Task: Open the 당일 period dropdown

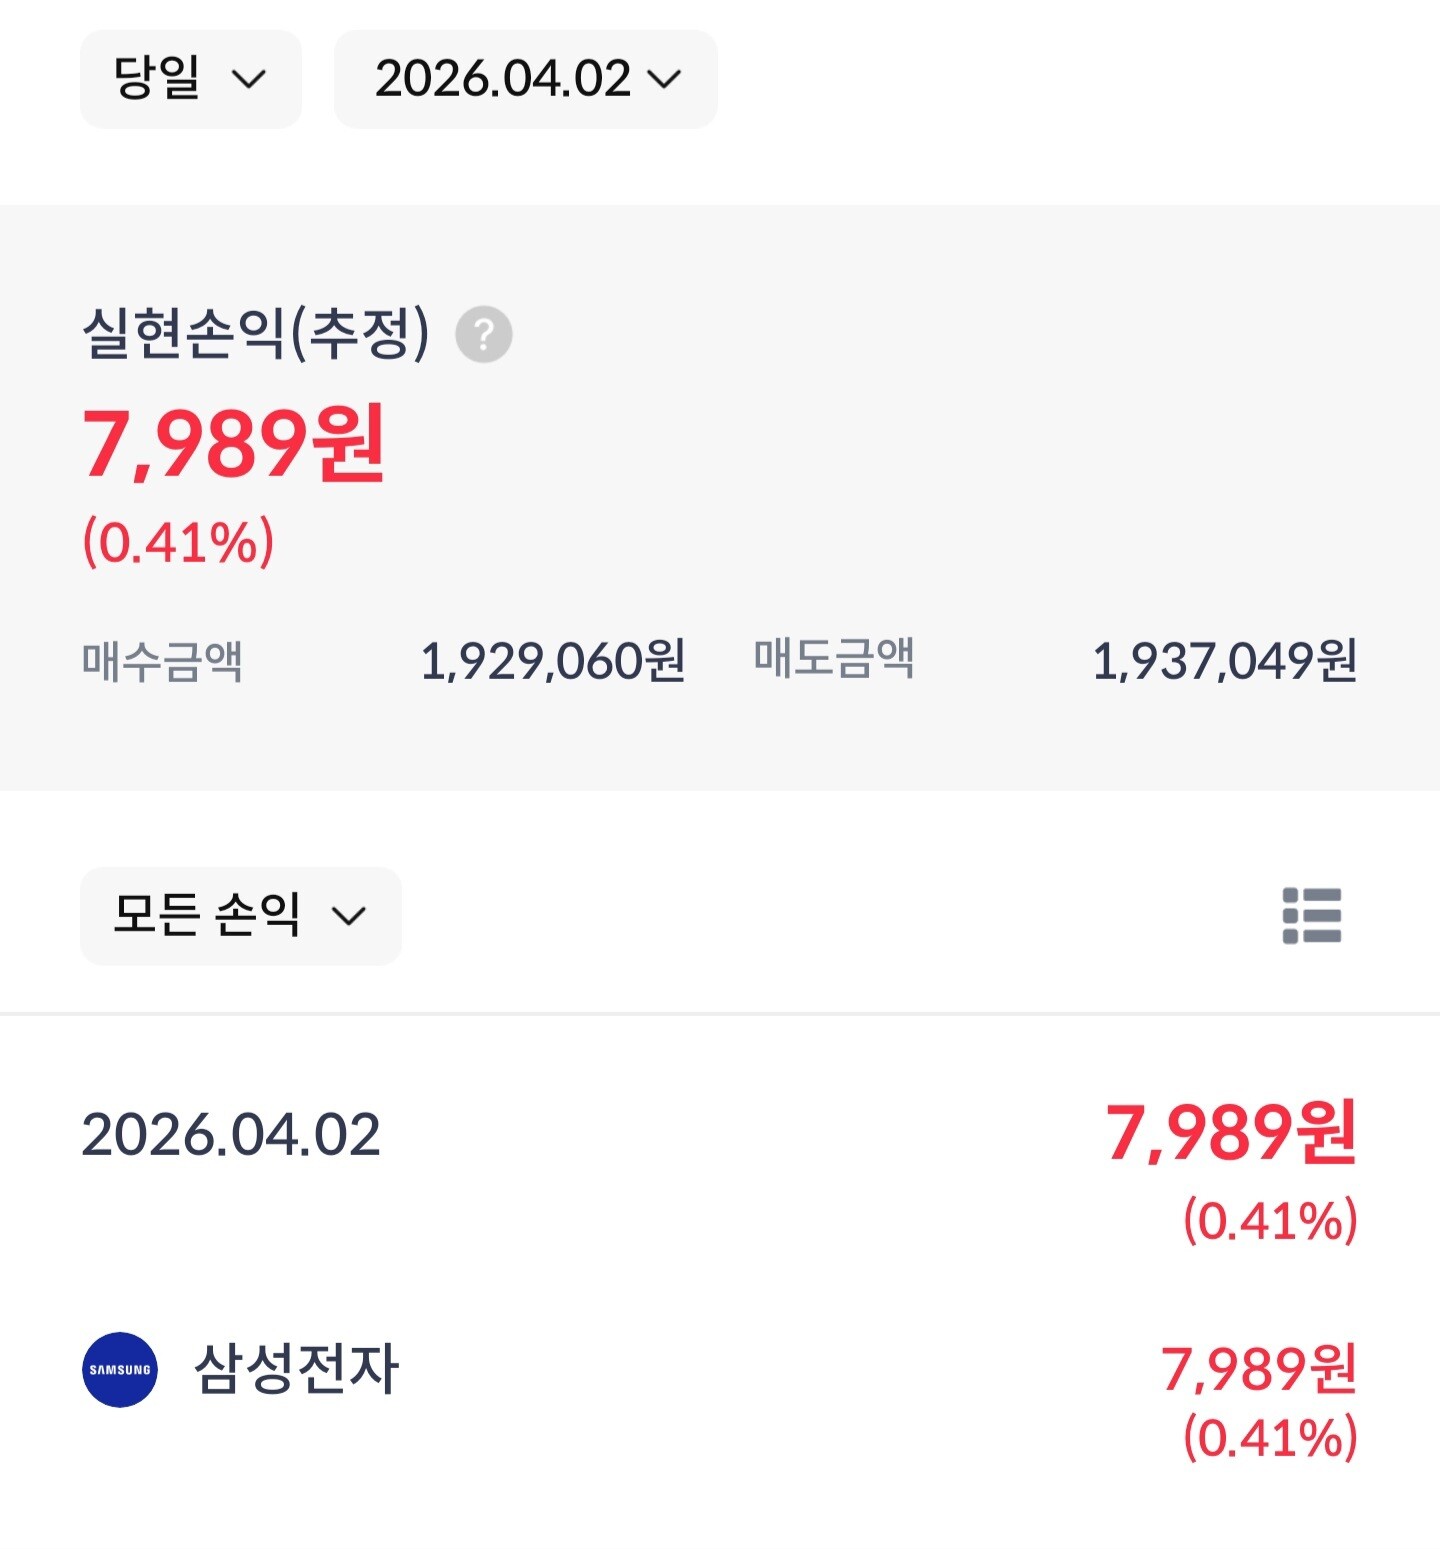Action: (189, 79)
